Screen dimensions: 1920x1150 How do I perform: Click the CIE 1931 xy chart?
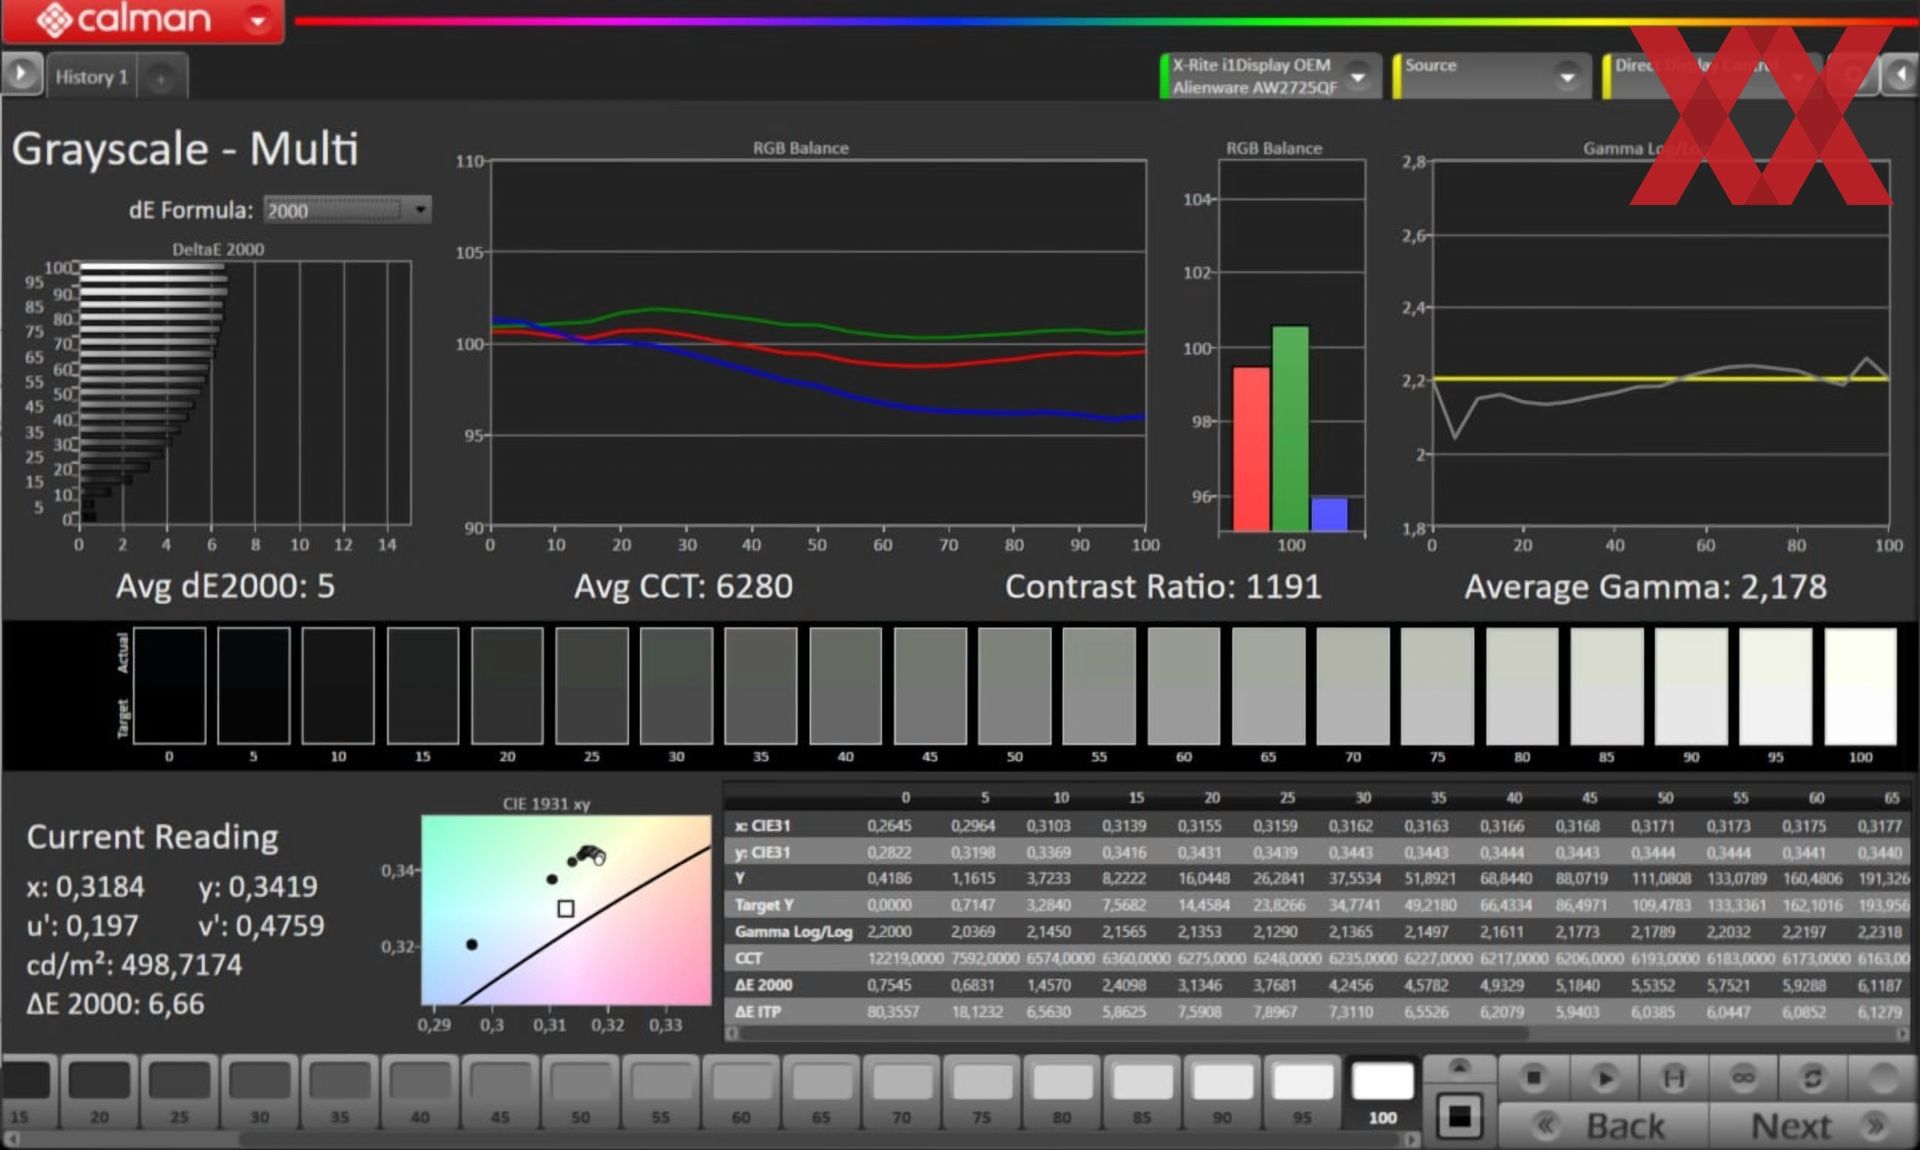click(x=566, y=910)
